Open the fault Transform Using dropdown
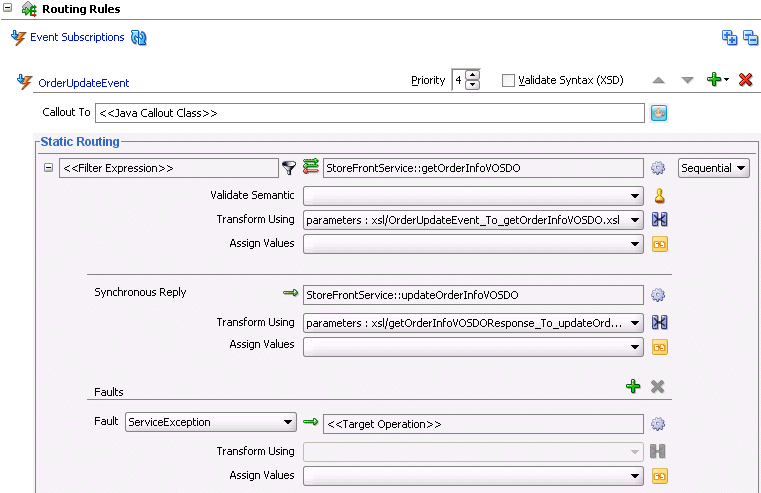Viewport: 761px width, 493px height. [473, 452]
